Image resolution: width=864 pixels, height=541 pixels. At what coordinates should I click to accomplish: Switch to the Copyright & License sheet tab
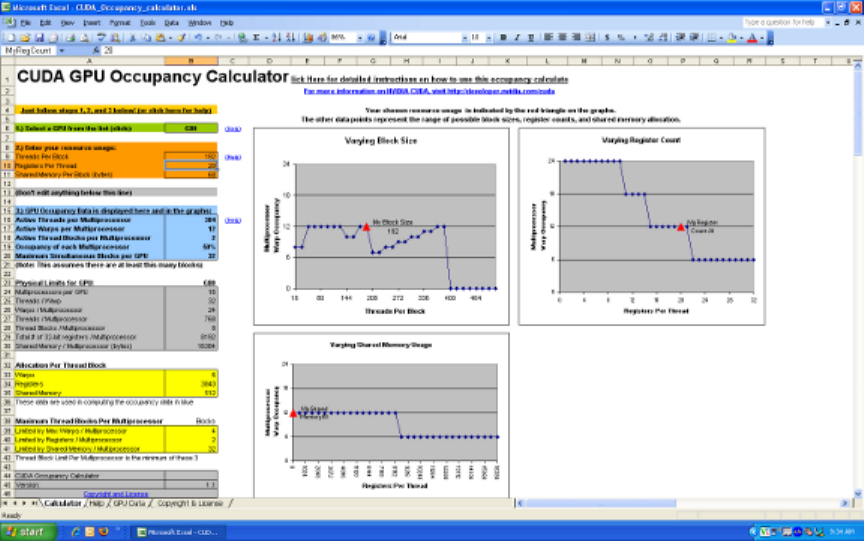click(x=190, y=504)
